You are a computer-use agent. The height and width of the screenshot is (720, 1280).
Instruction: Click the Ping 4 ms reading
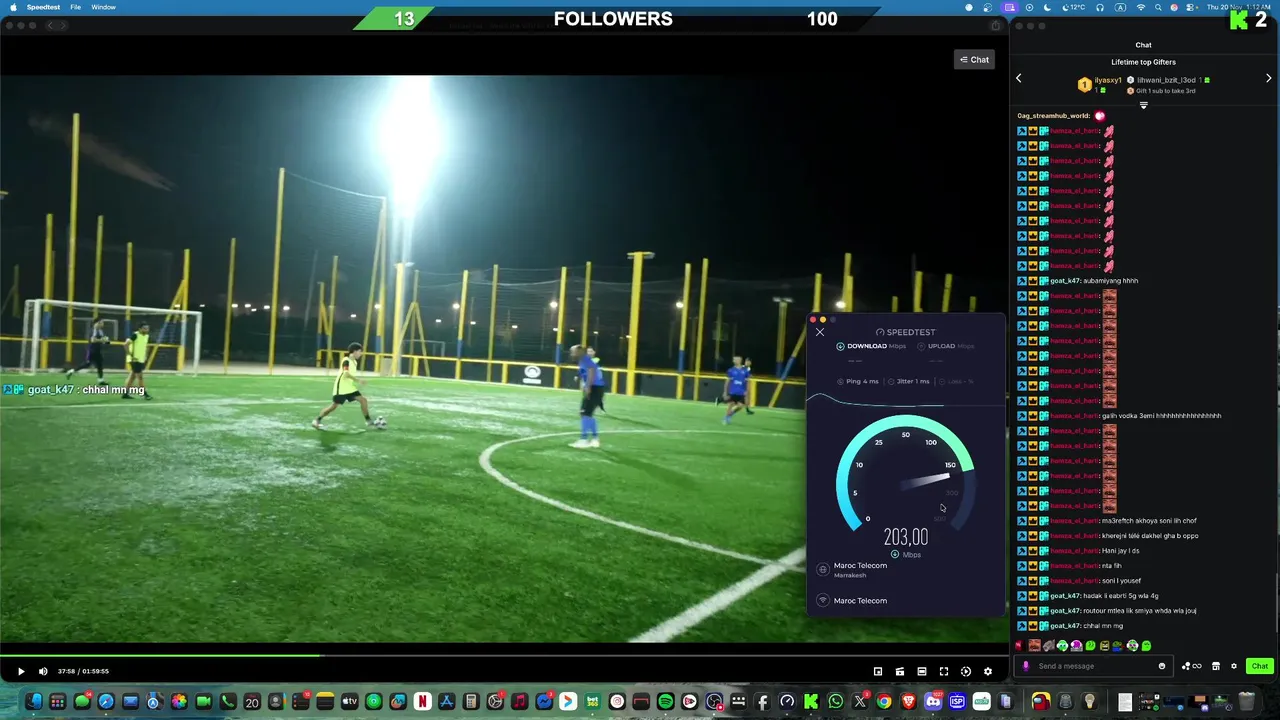point(858,381)
